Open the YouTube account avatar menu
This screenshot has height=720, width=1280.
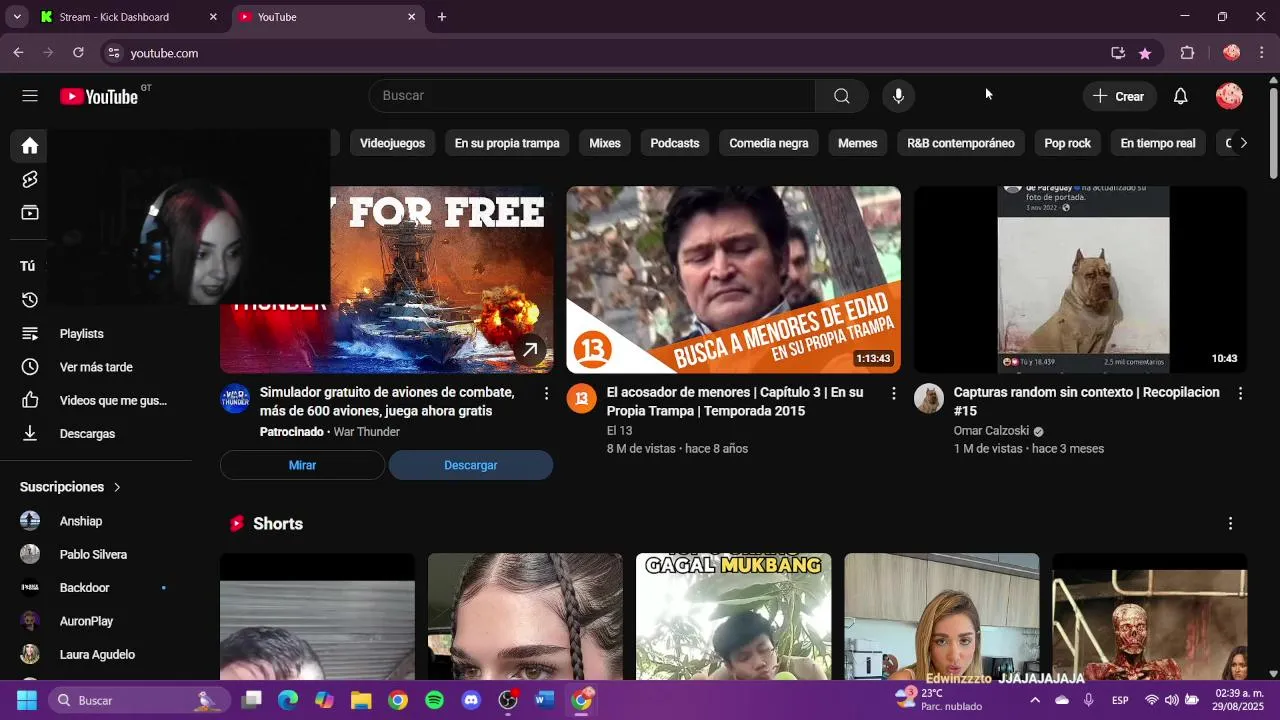point(1229,96)
